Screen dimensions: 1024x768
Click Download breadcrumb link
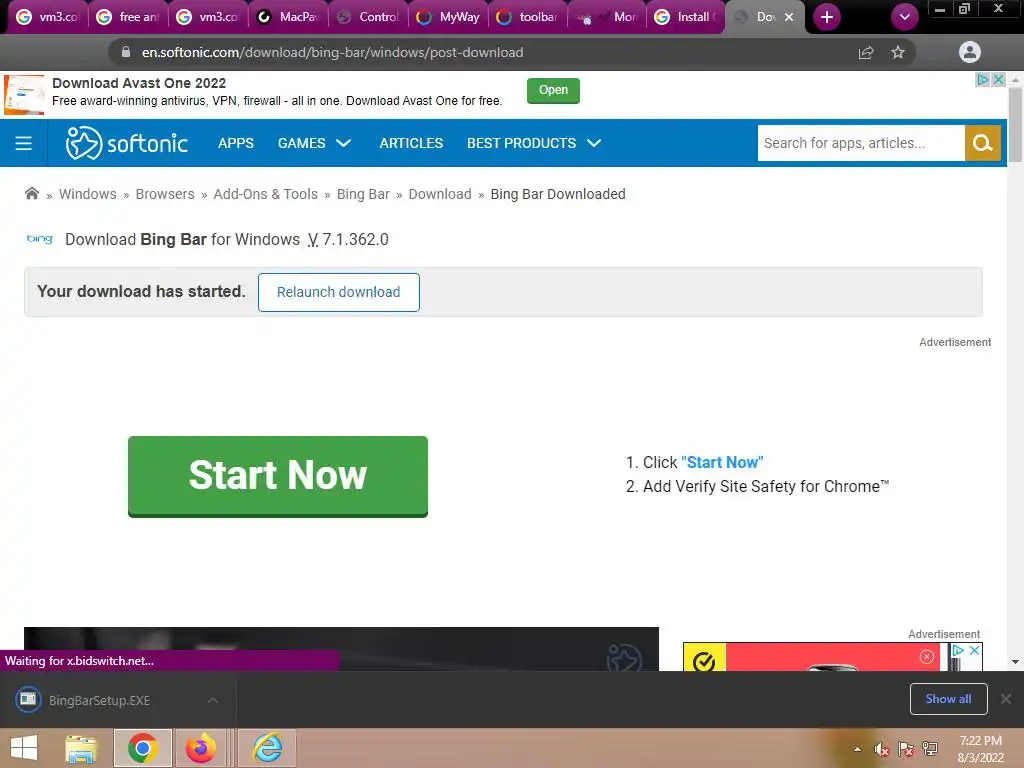tap(440, 194)
